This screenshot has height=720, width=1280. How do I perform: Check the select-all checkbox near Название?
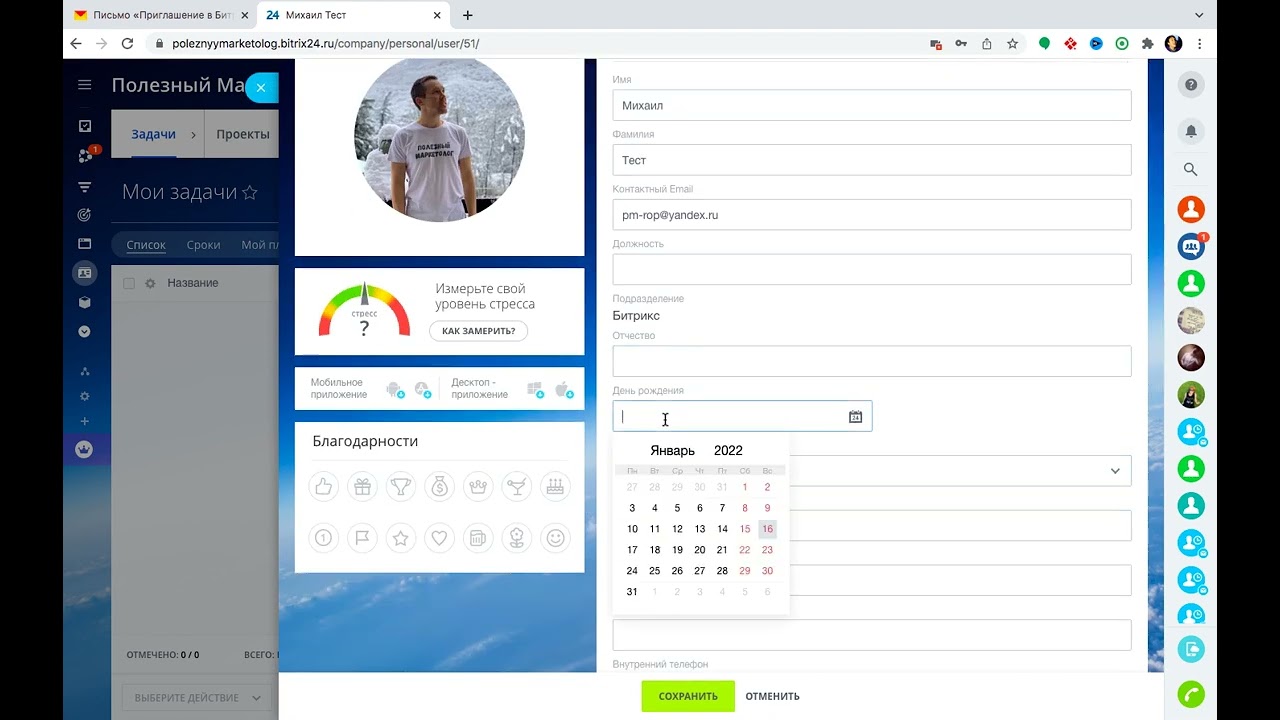tap(129, 284)
